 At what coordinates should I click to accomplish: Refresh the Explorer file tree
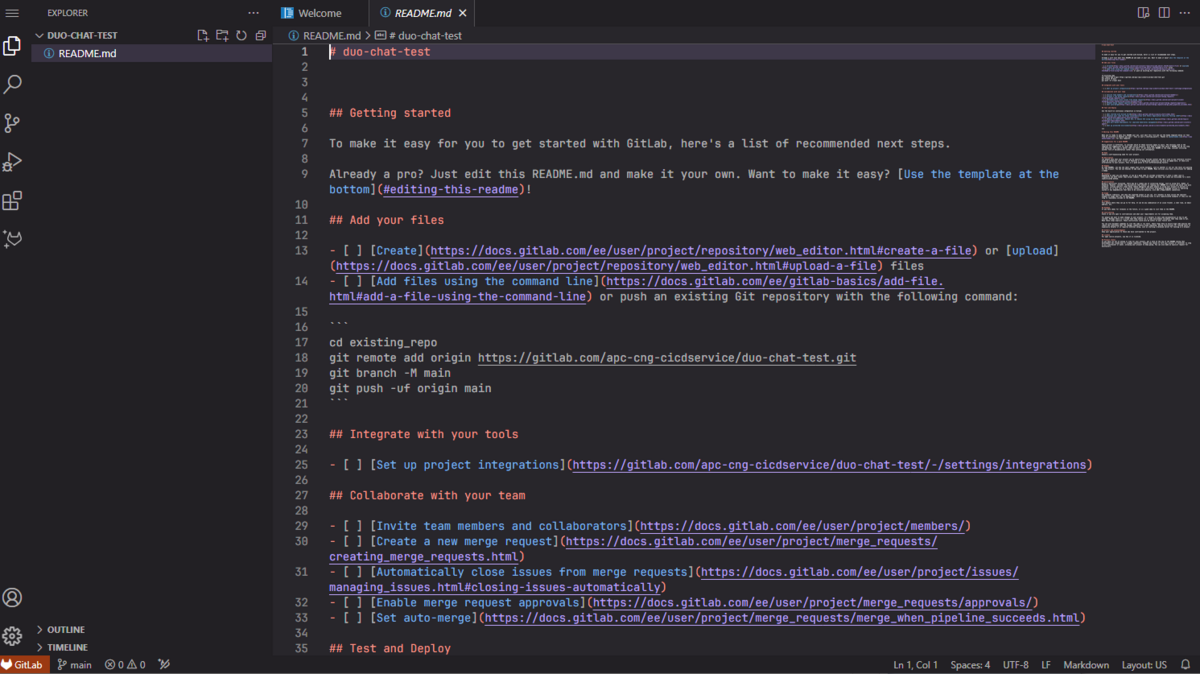click(241, 35)
